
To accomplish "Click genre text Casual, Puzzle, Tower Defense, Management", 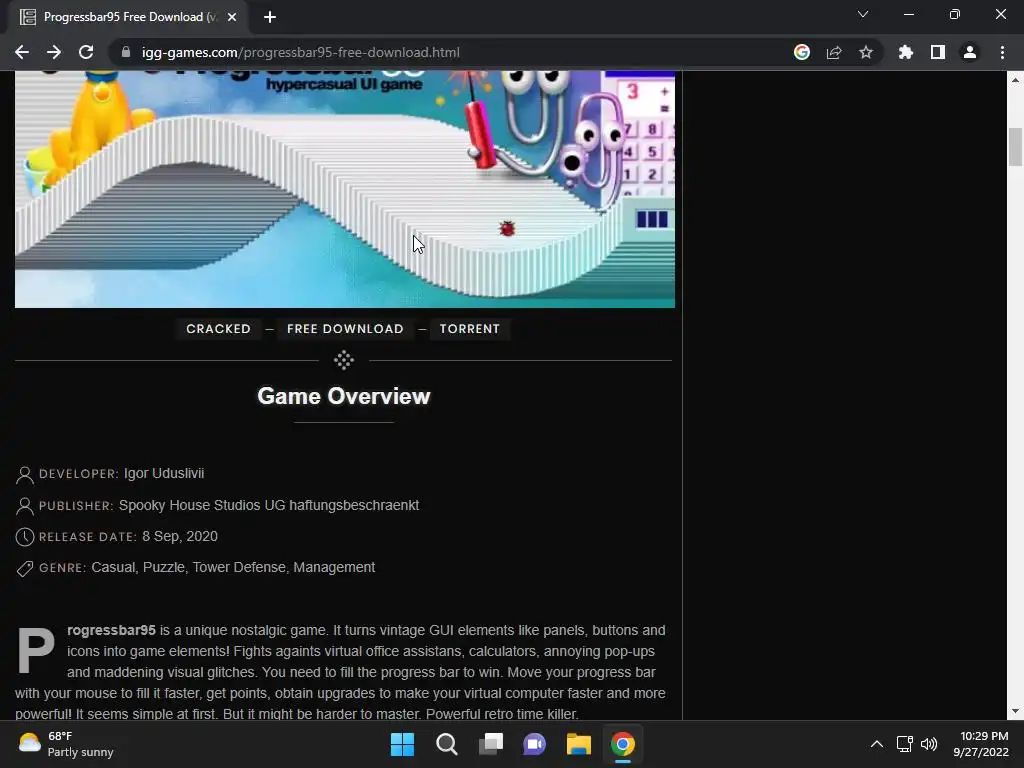I will (233, 568).
